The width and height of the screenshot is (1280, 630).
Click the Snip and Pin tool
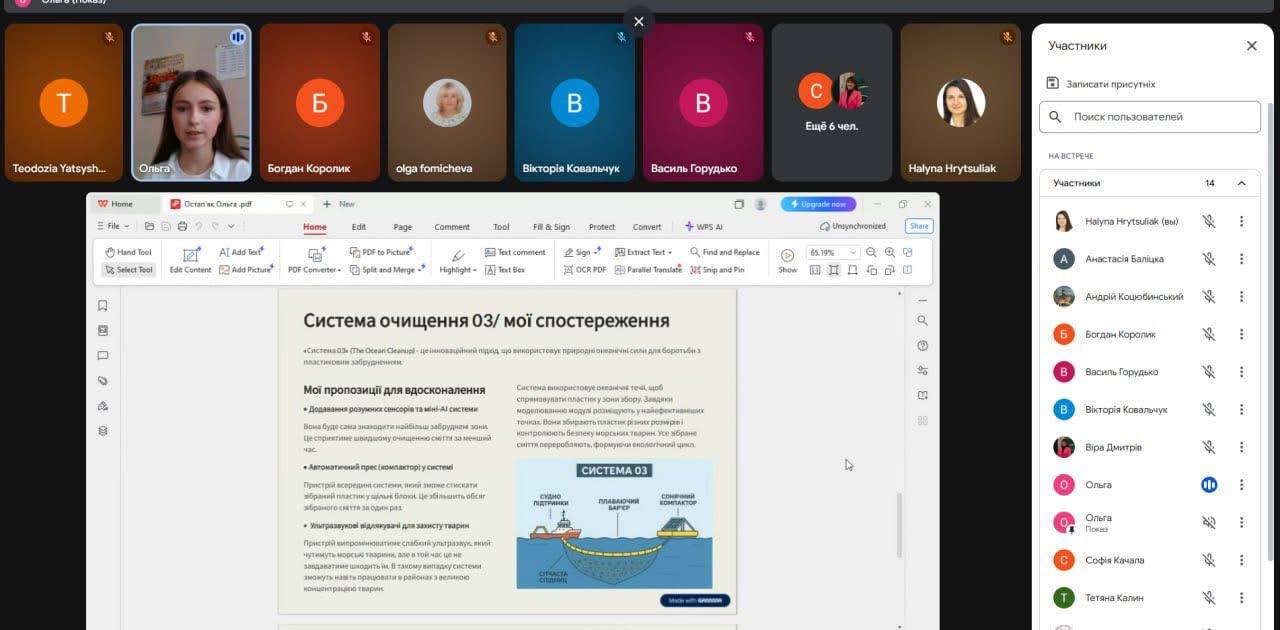(717, 270)
